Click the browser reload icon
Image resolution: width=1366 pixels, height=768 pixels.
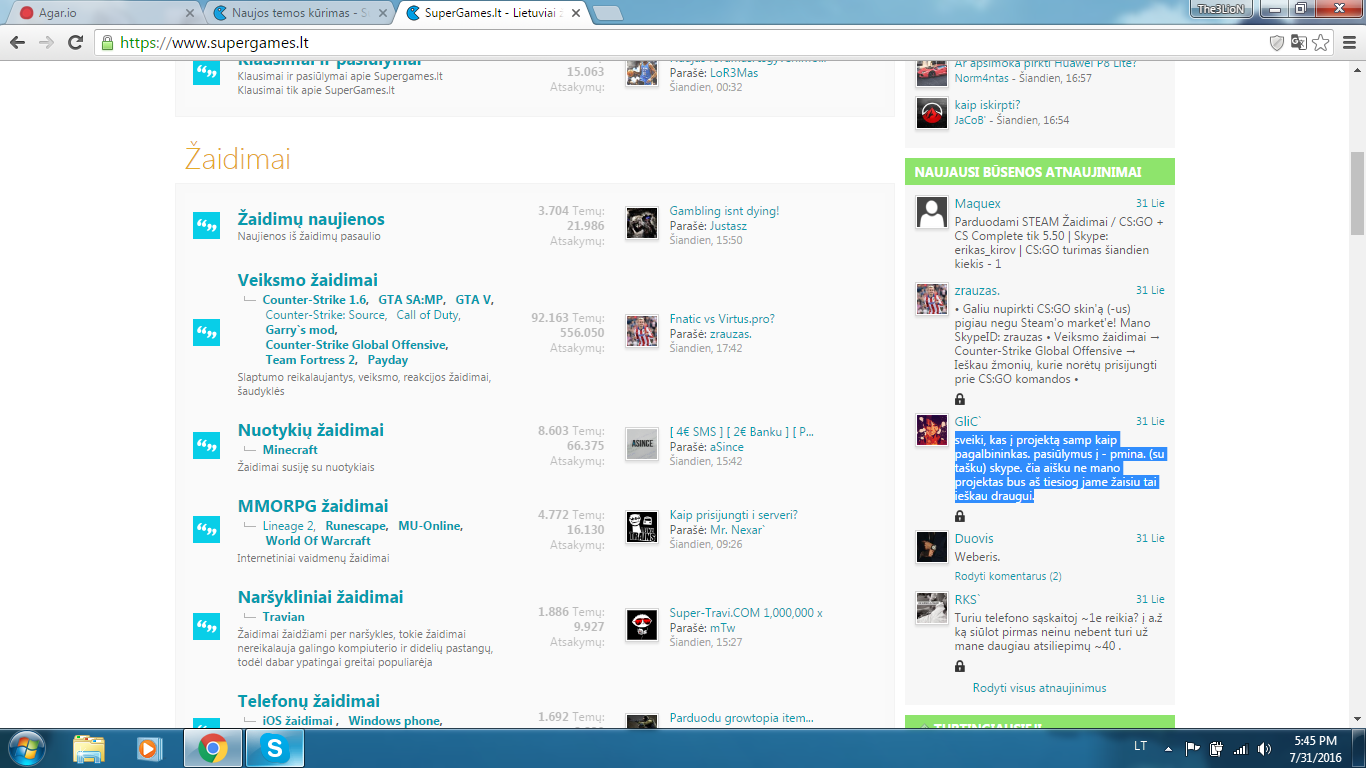pyautogui.click(x=75, y=43)
